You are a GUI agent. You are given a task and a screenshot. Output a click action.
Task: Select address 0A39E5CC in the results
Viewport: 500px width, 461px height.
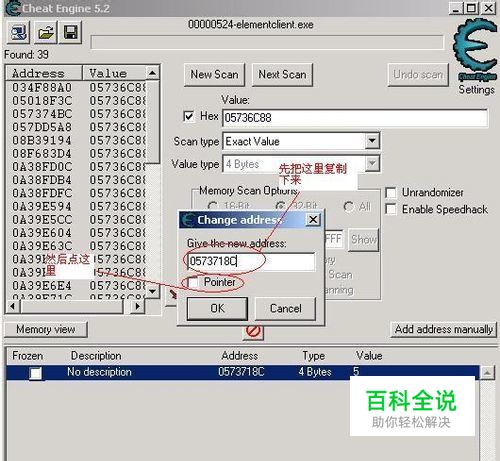[x=42, y=220]
